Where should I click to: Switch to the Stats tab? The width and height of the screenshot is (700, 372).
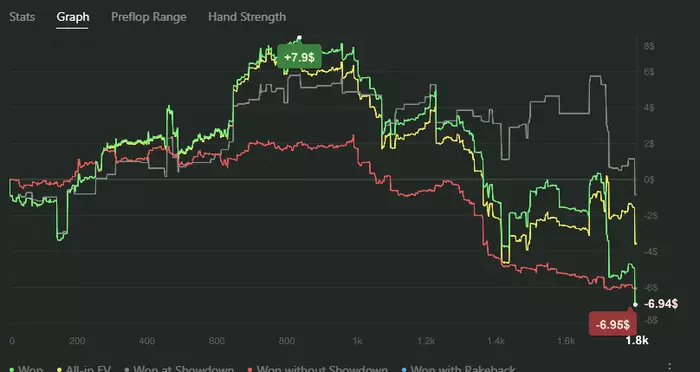click(22, 17)
